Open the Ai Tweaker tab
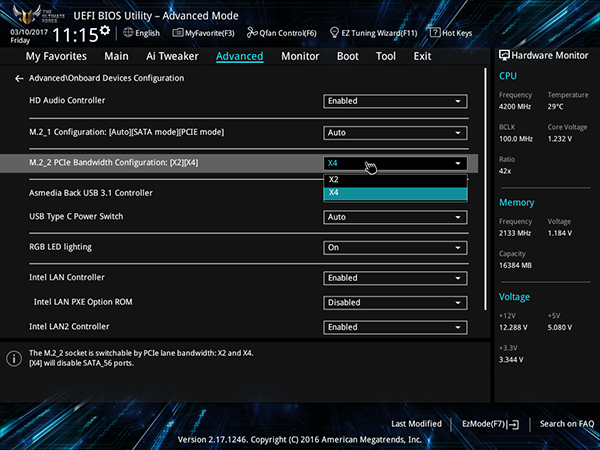 [x=172, y=56]
